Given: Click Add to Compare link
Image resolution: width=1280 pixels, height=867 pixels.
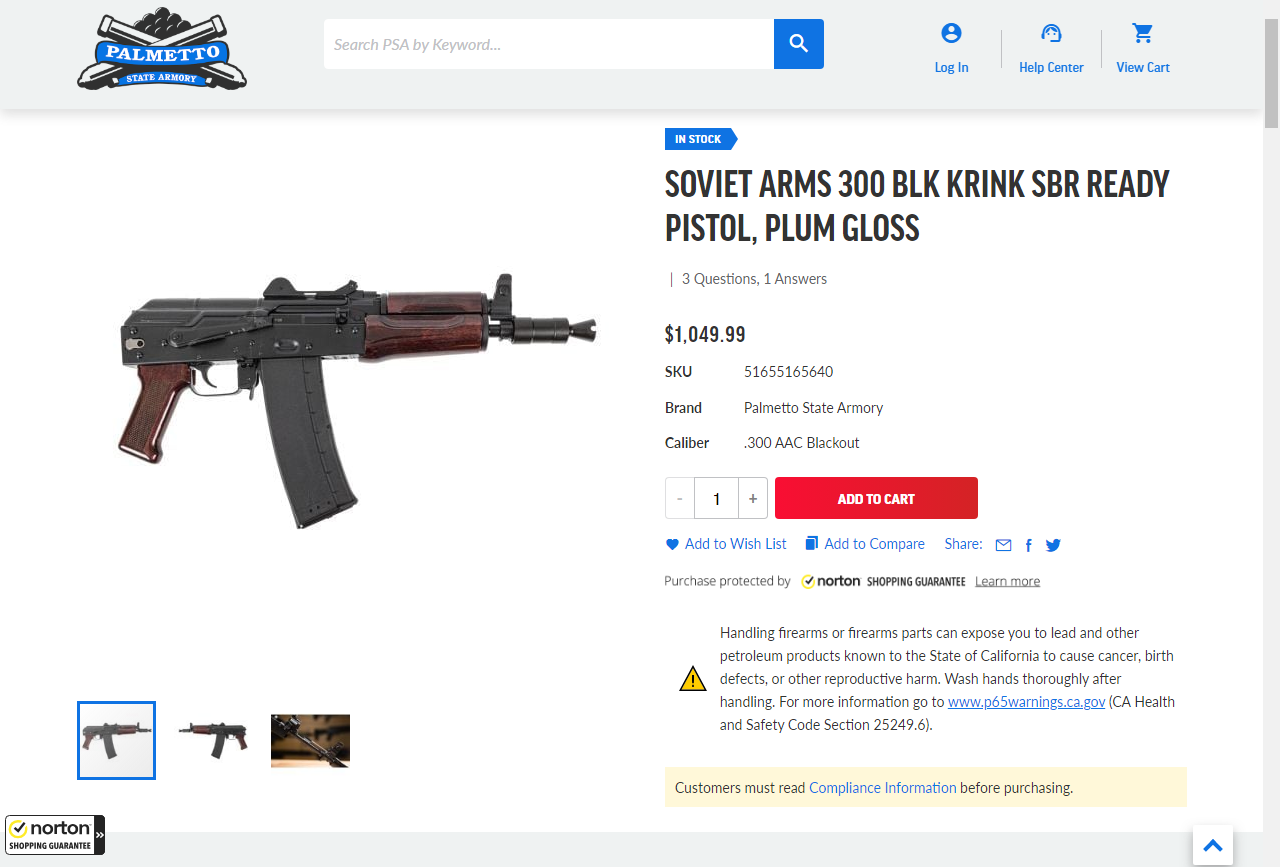Looking at the screenshot, I should (865, 544).
